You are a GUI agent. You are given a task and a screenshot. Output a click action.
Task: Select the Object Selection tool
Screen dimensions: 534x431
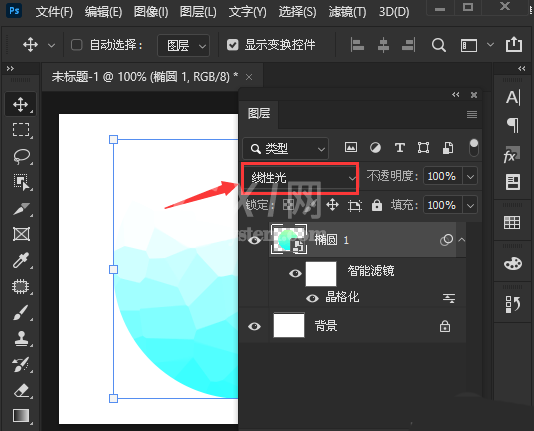[x=21, y=182]
